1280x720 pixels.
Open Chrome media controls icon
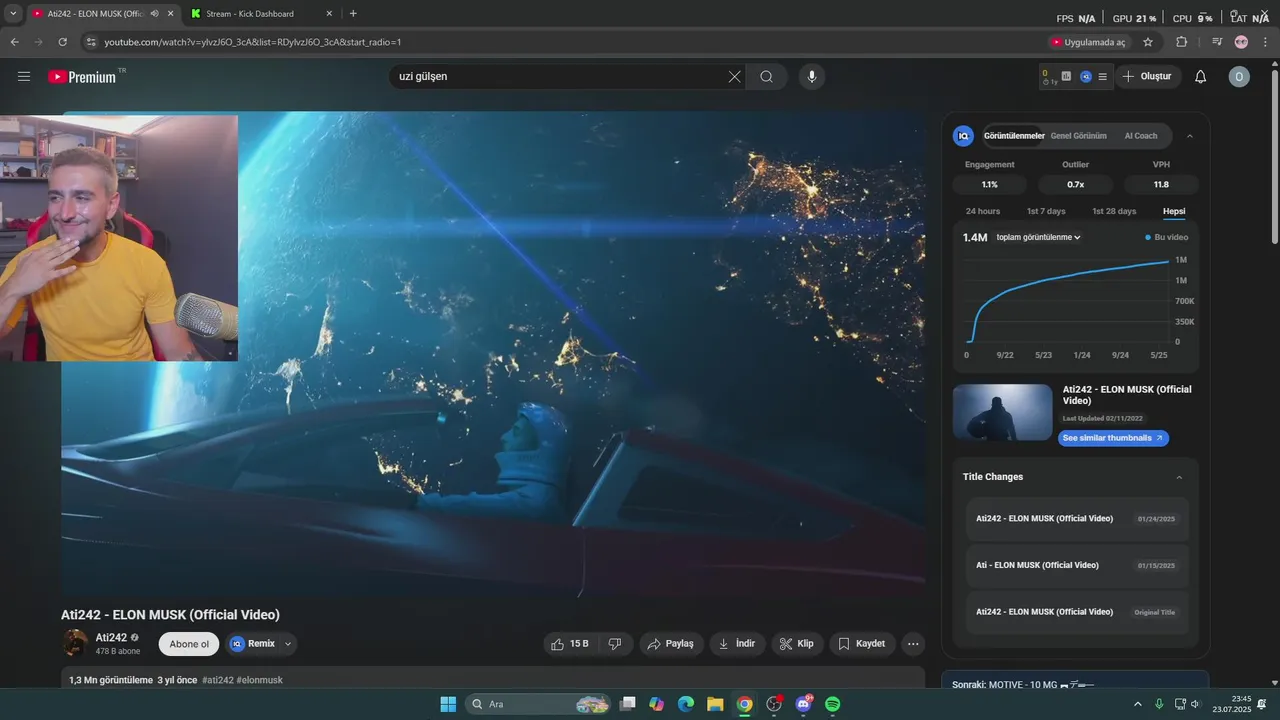1217,42
